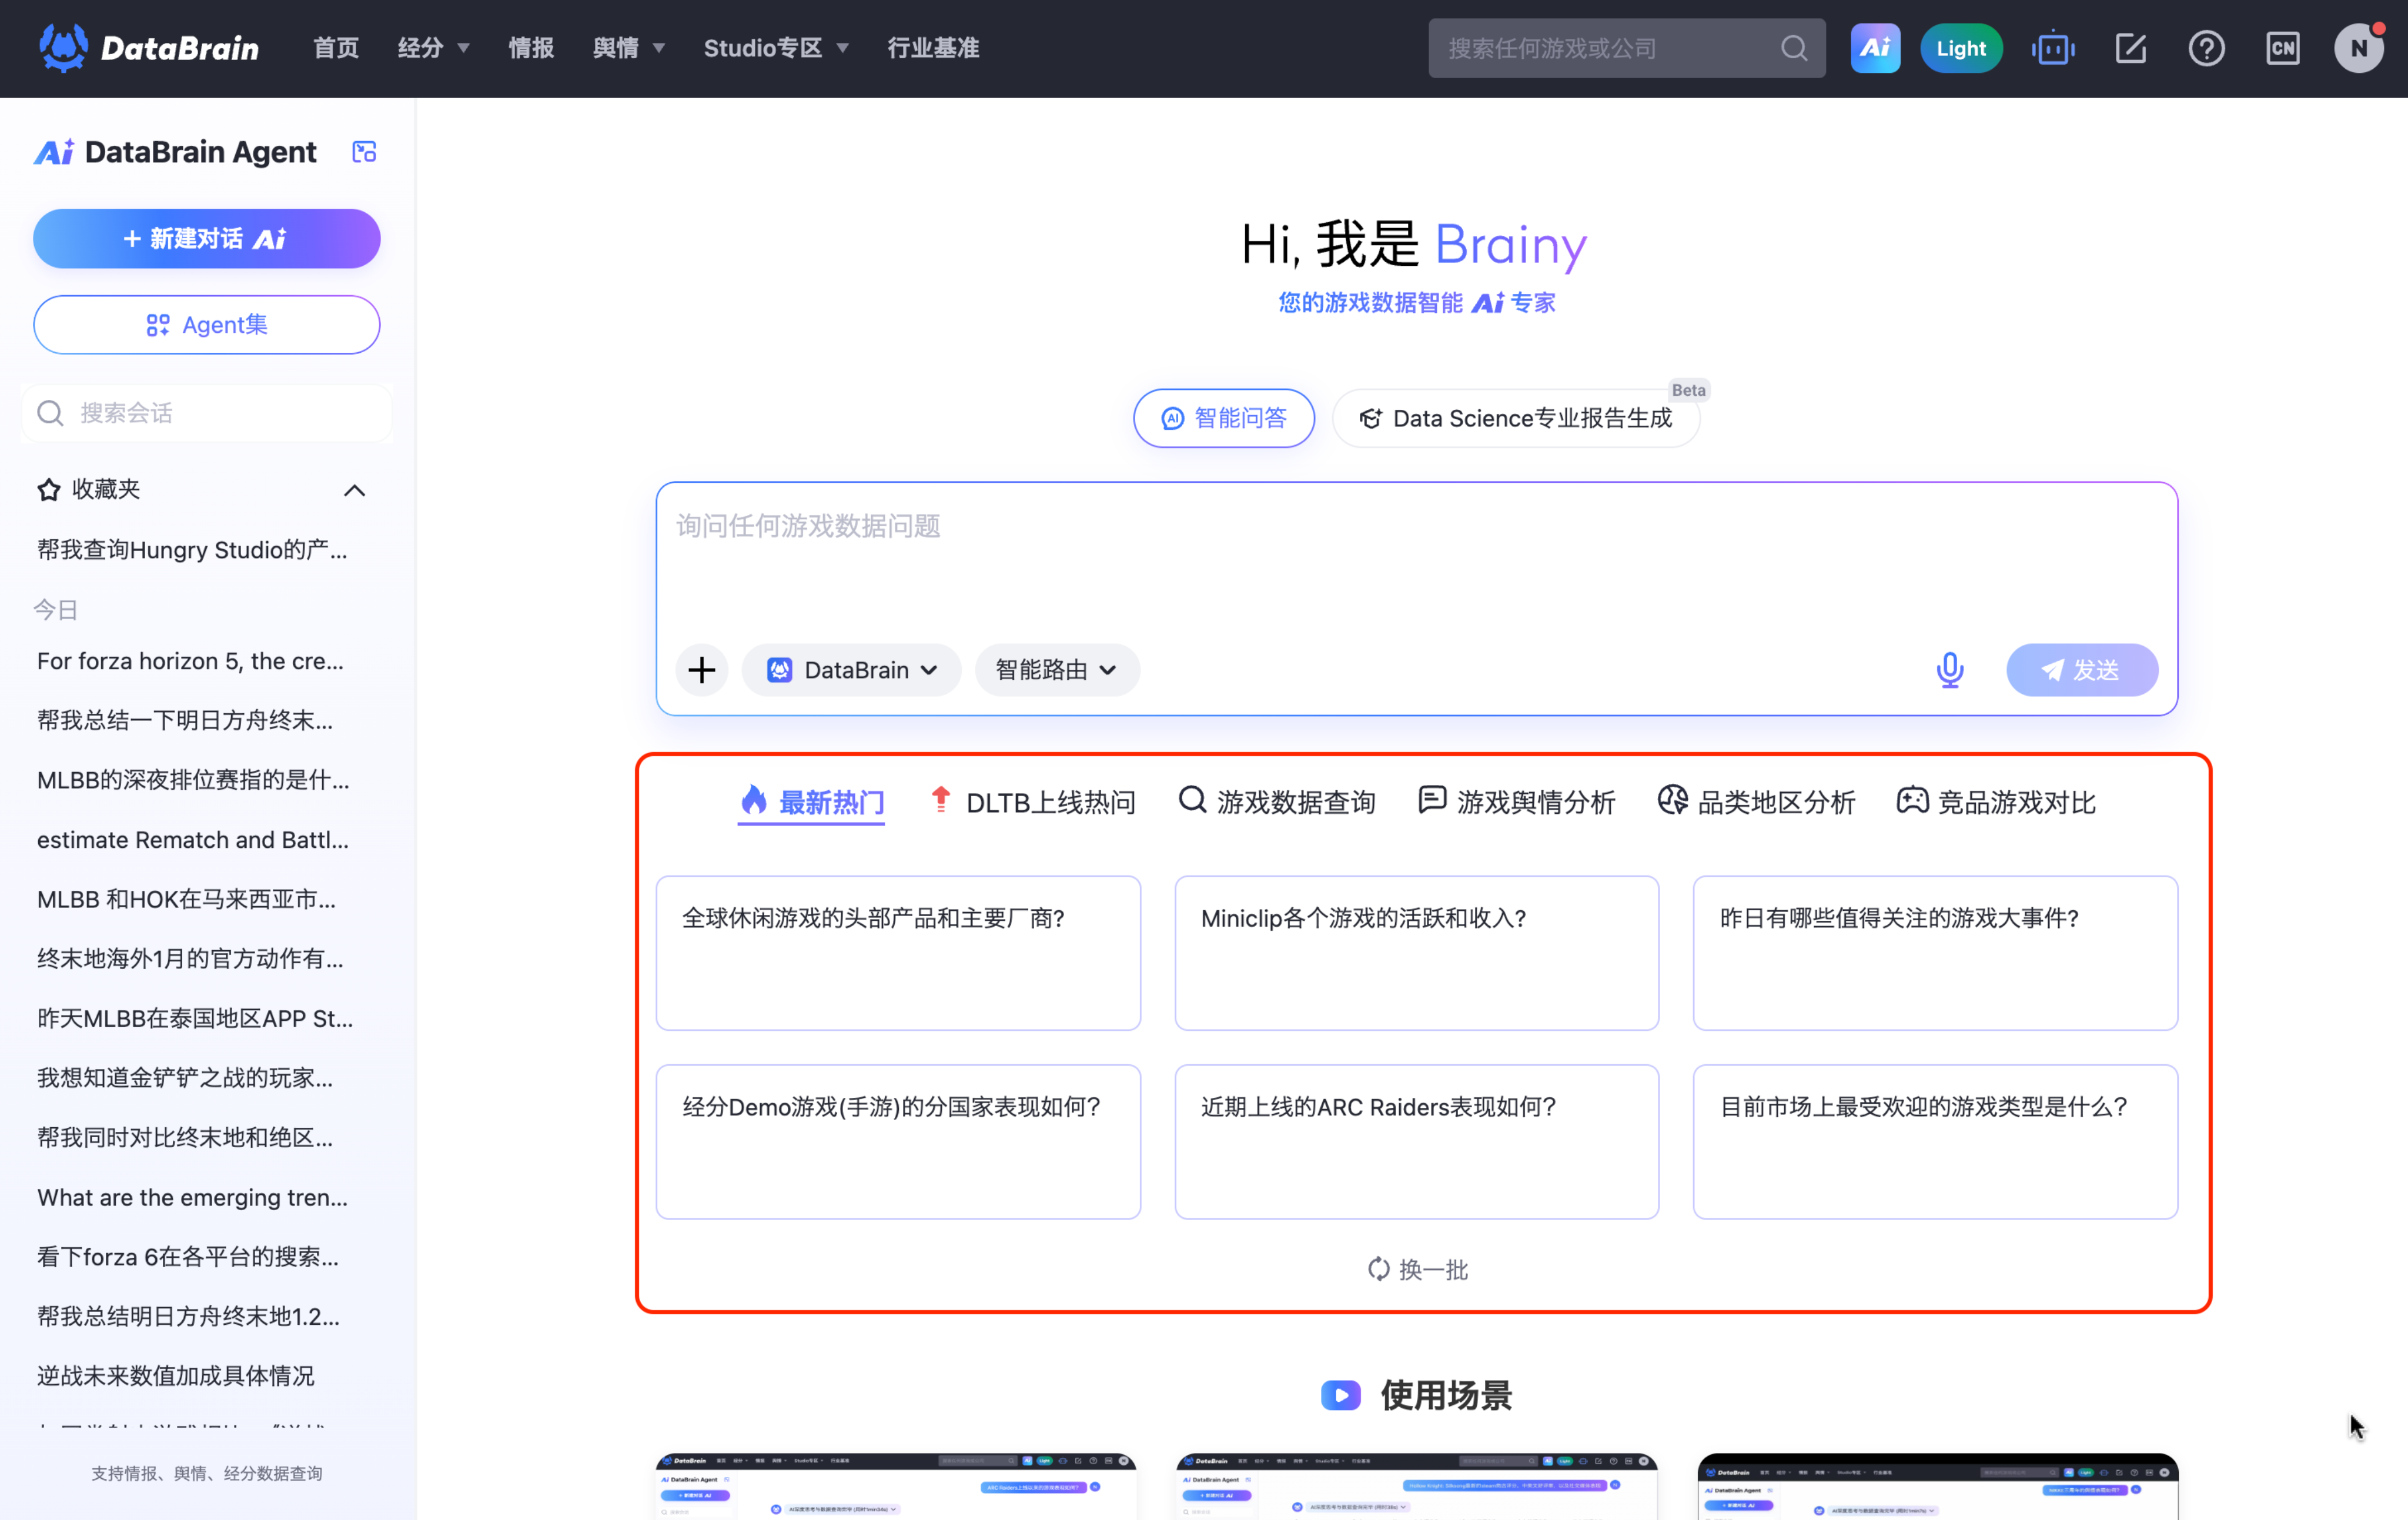This screenshot has width=2408, height=1520.
Task: Open chat estimate Rematch and Battl...
Action: (193, 840)
